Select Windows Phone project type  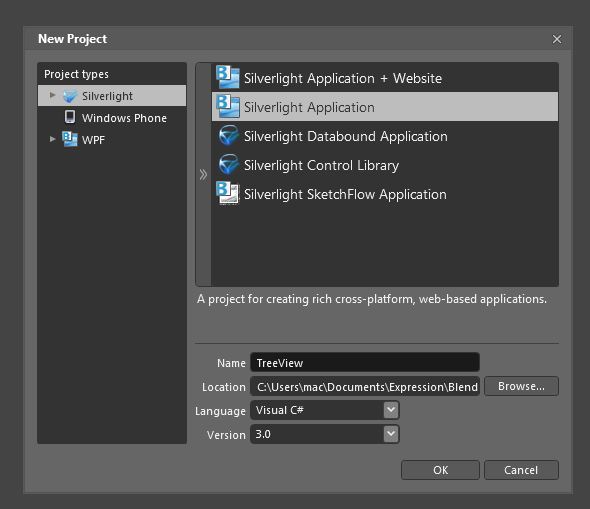click(x=124, y=118)
